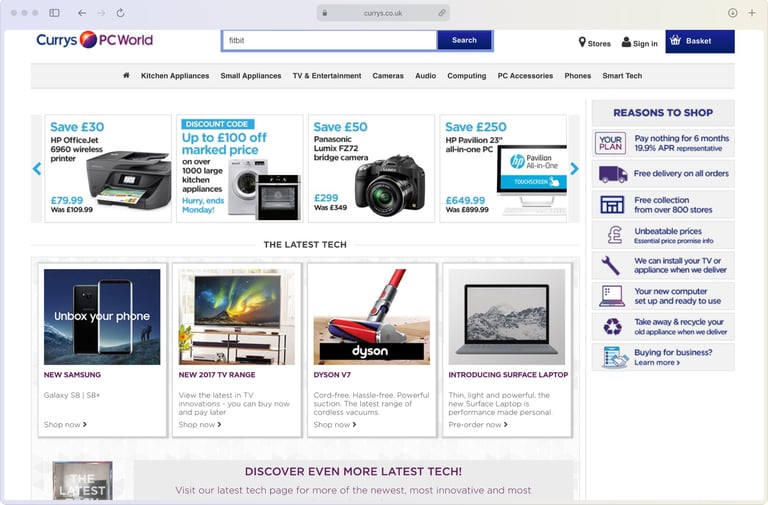The height and width of the screenshot is (505, 768).
Task: Reload the page with refresh icon
Action: pyautogui.click(x=120, y=13)
